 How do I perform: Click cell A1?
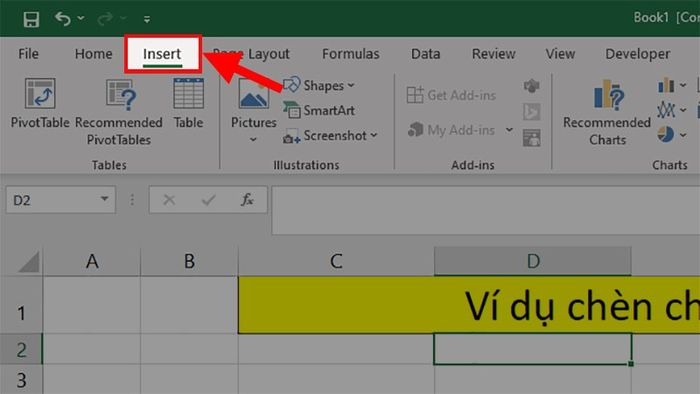[92, 305]
